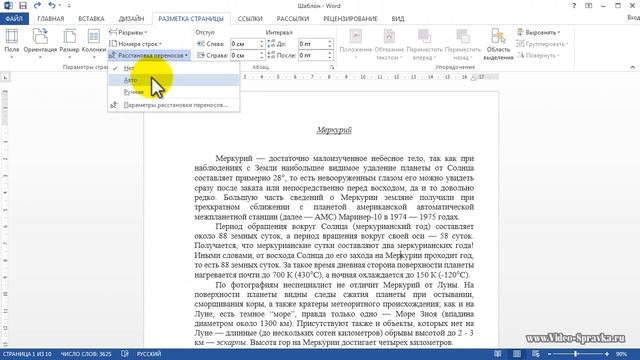
Task: Click the horizontal ruler right indent marker
Action: pos(473,78)
